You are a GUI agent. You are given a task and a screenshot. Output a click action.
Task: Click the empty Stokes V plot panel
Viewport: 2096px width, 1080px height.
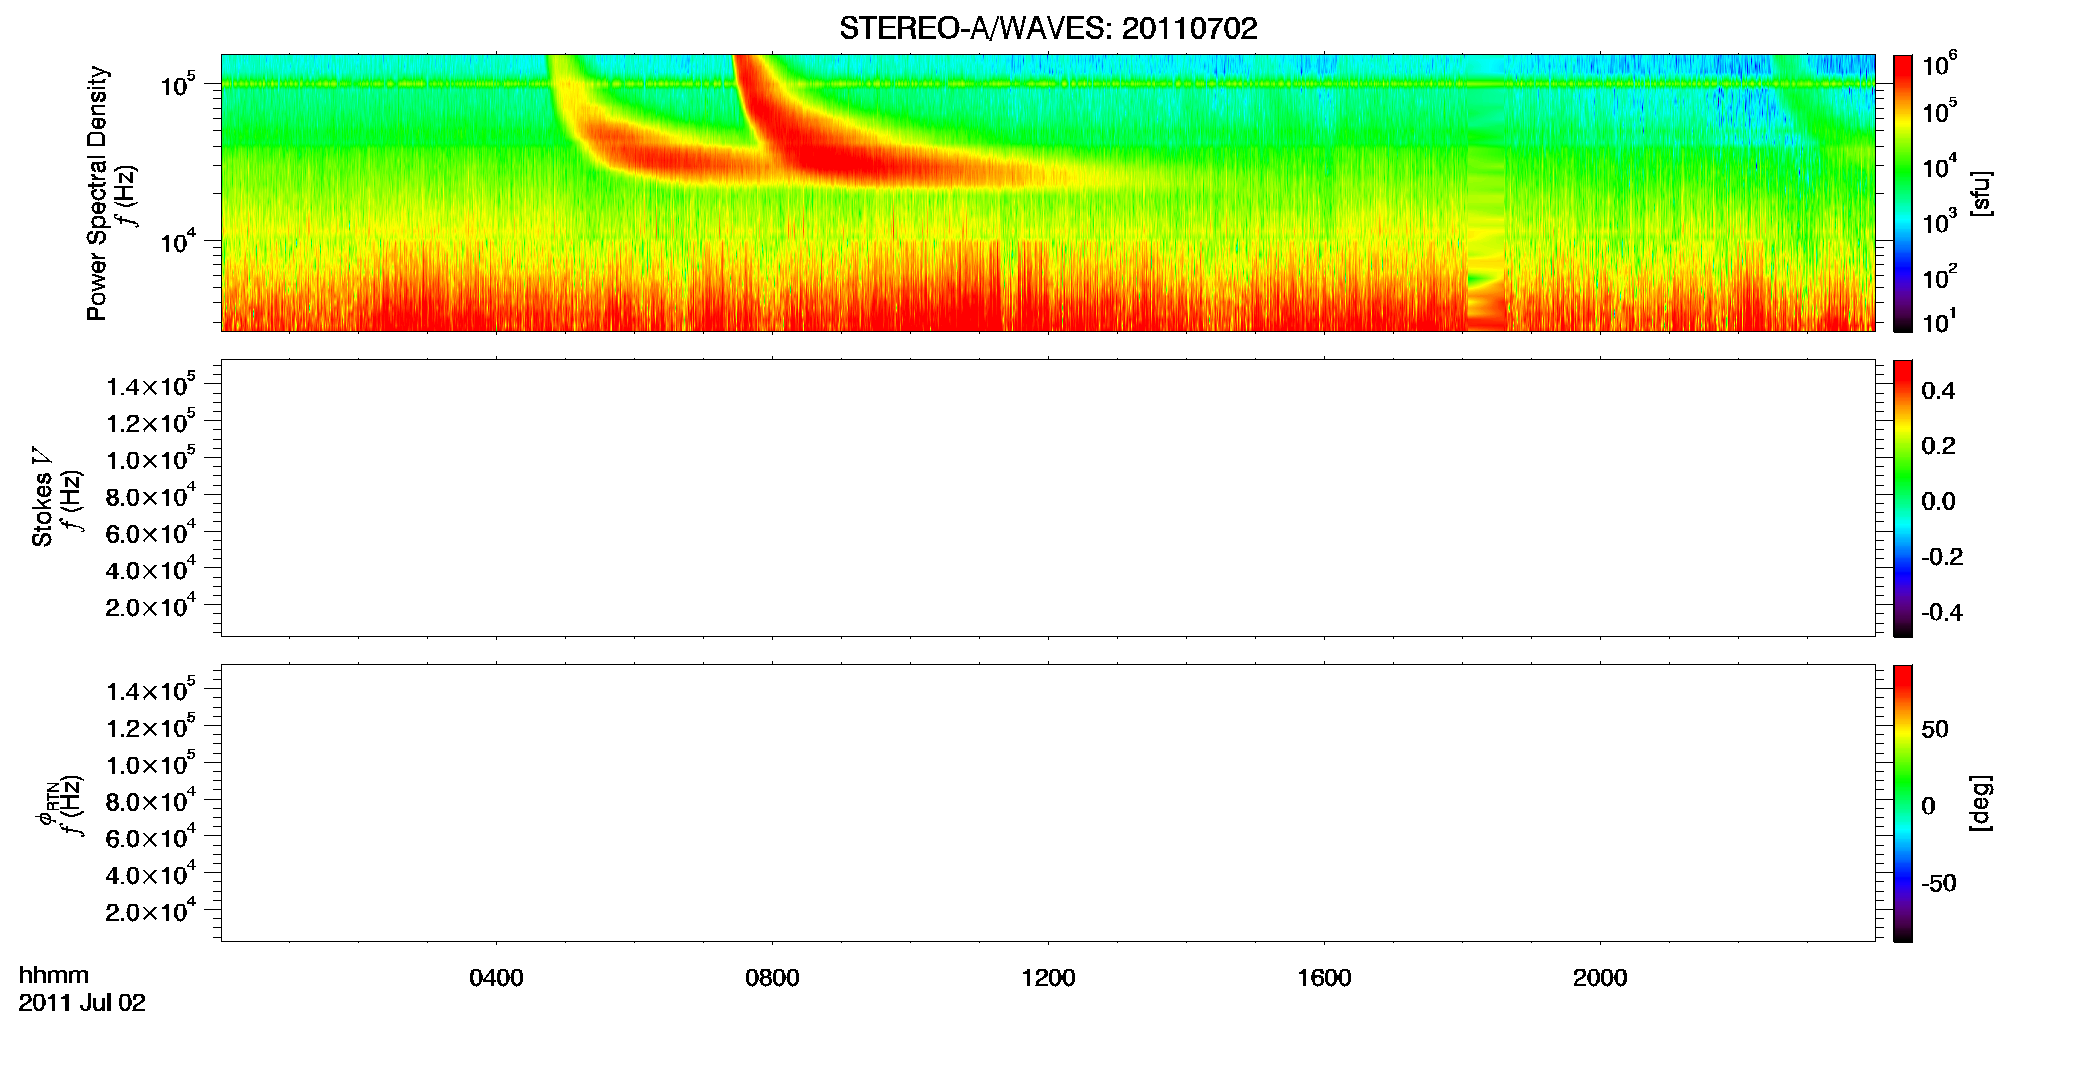click(x=1048, y=498)
